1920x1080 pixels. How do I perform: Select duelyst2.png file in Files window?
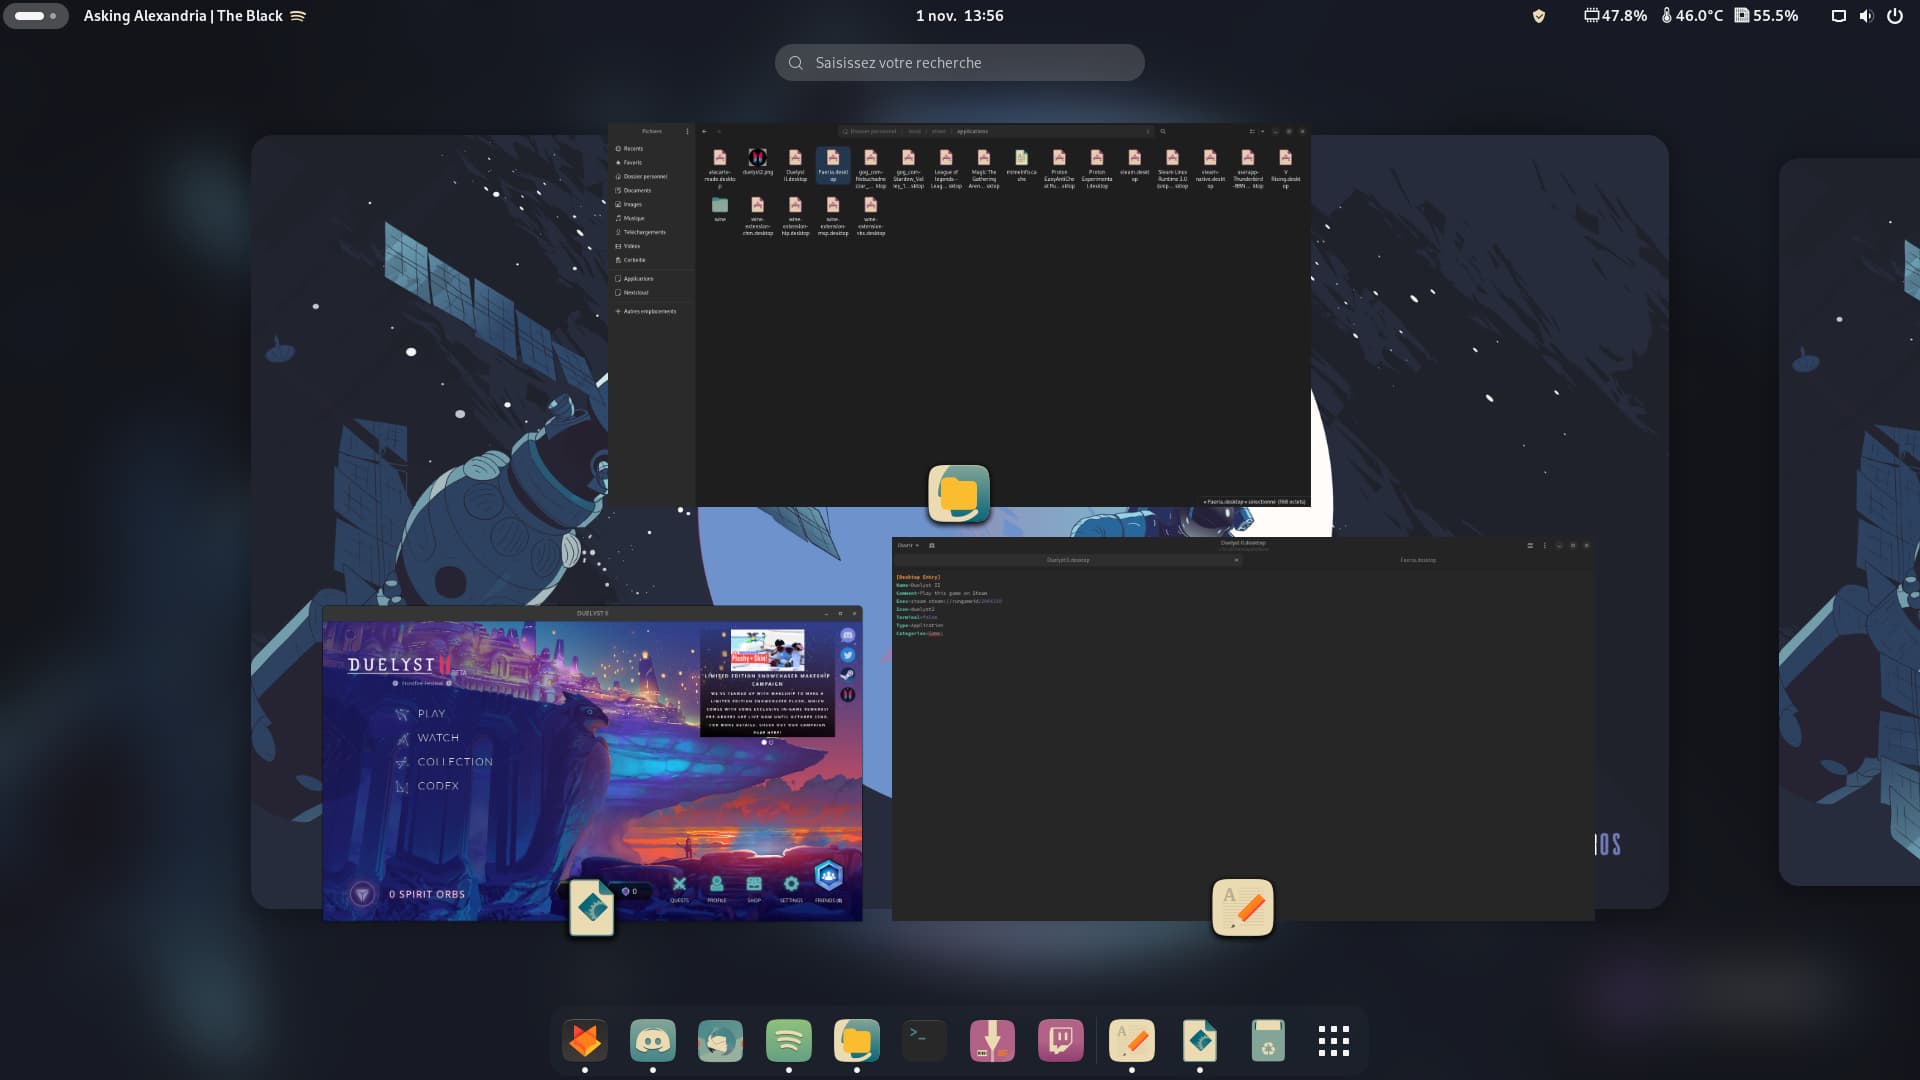(x=757, y=162)
